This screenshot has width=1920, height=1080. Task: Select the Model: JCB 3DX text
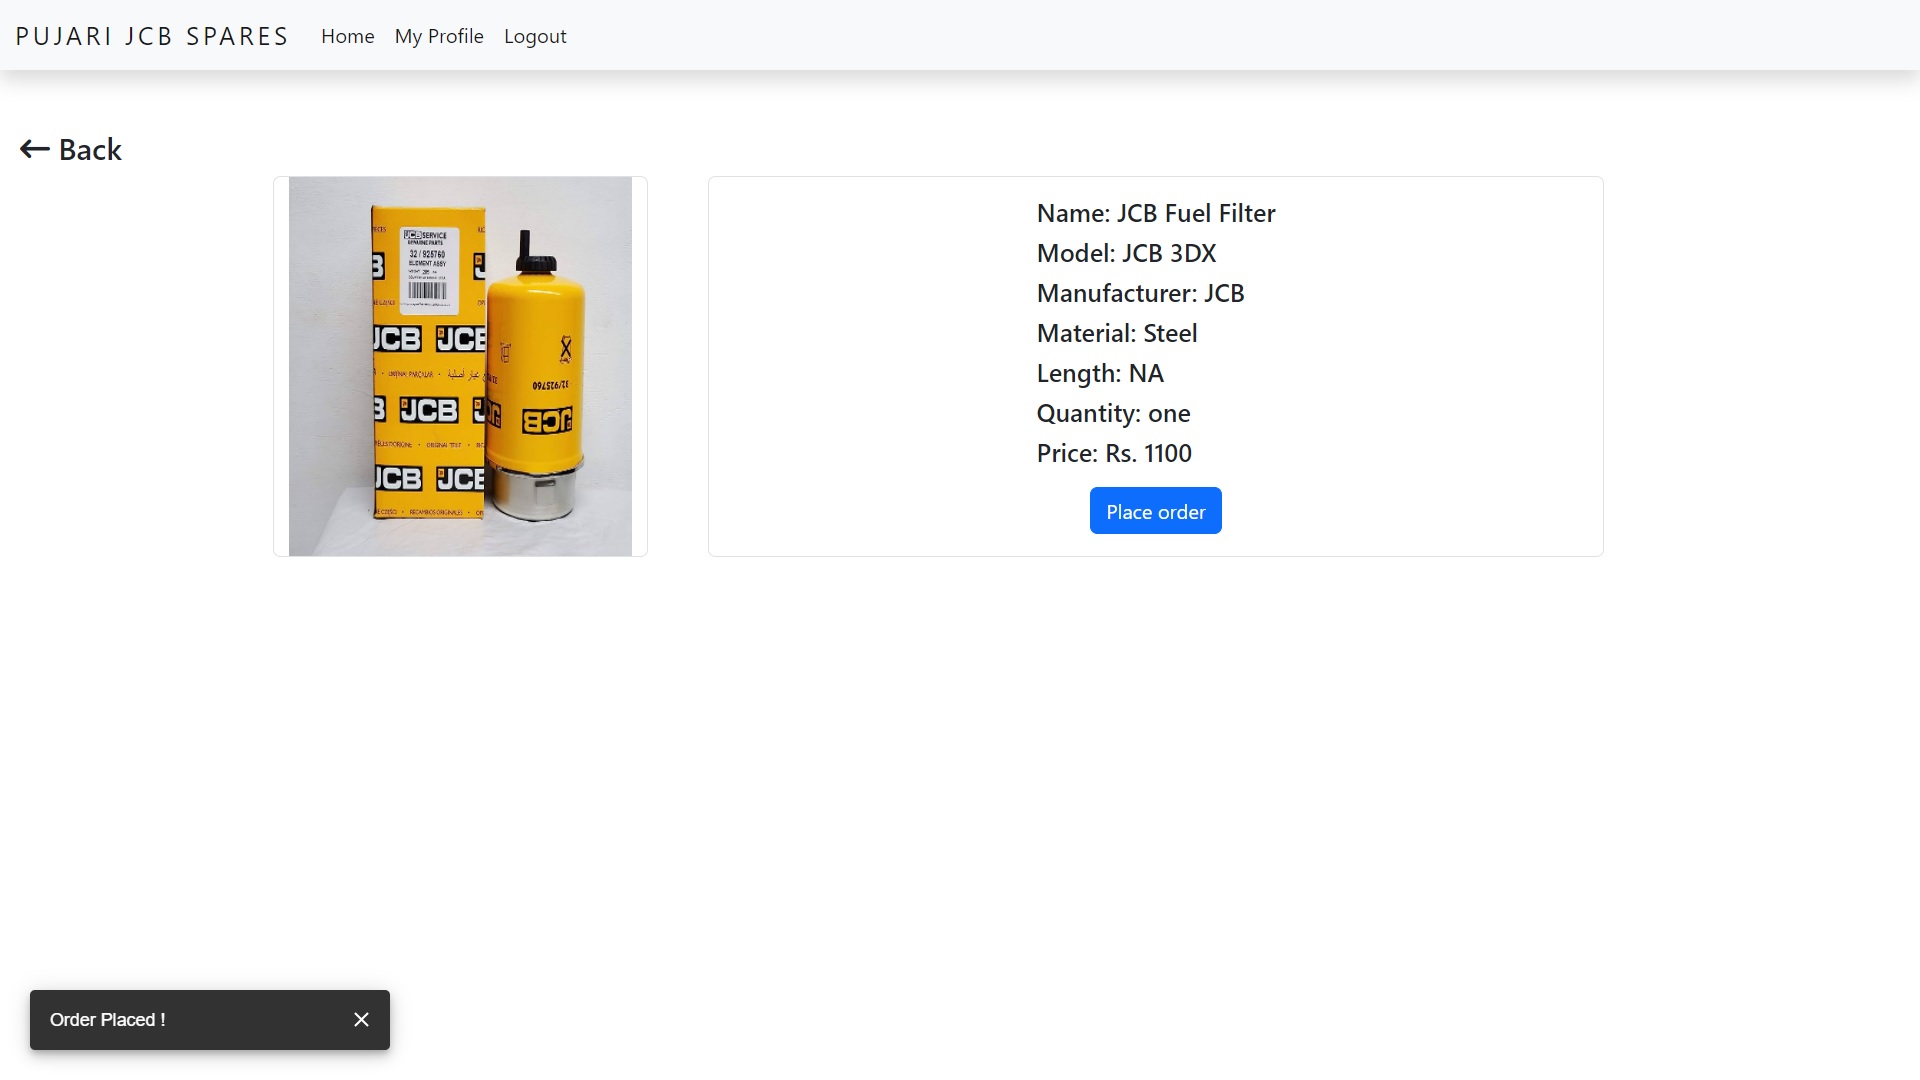(1126, 253)
